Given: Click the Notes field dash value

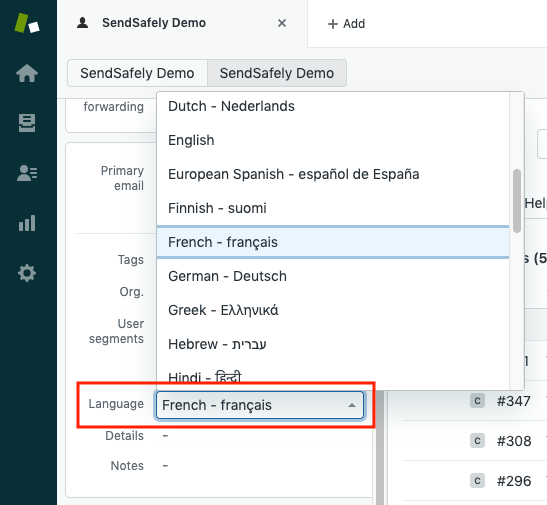Looking at the screenshot, I should [165, 466].
